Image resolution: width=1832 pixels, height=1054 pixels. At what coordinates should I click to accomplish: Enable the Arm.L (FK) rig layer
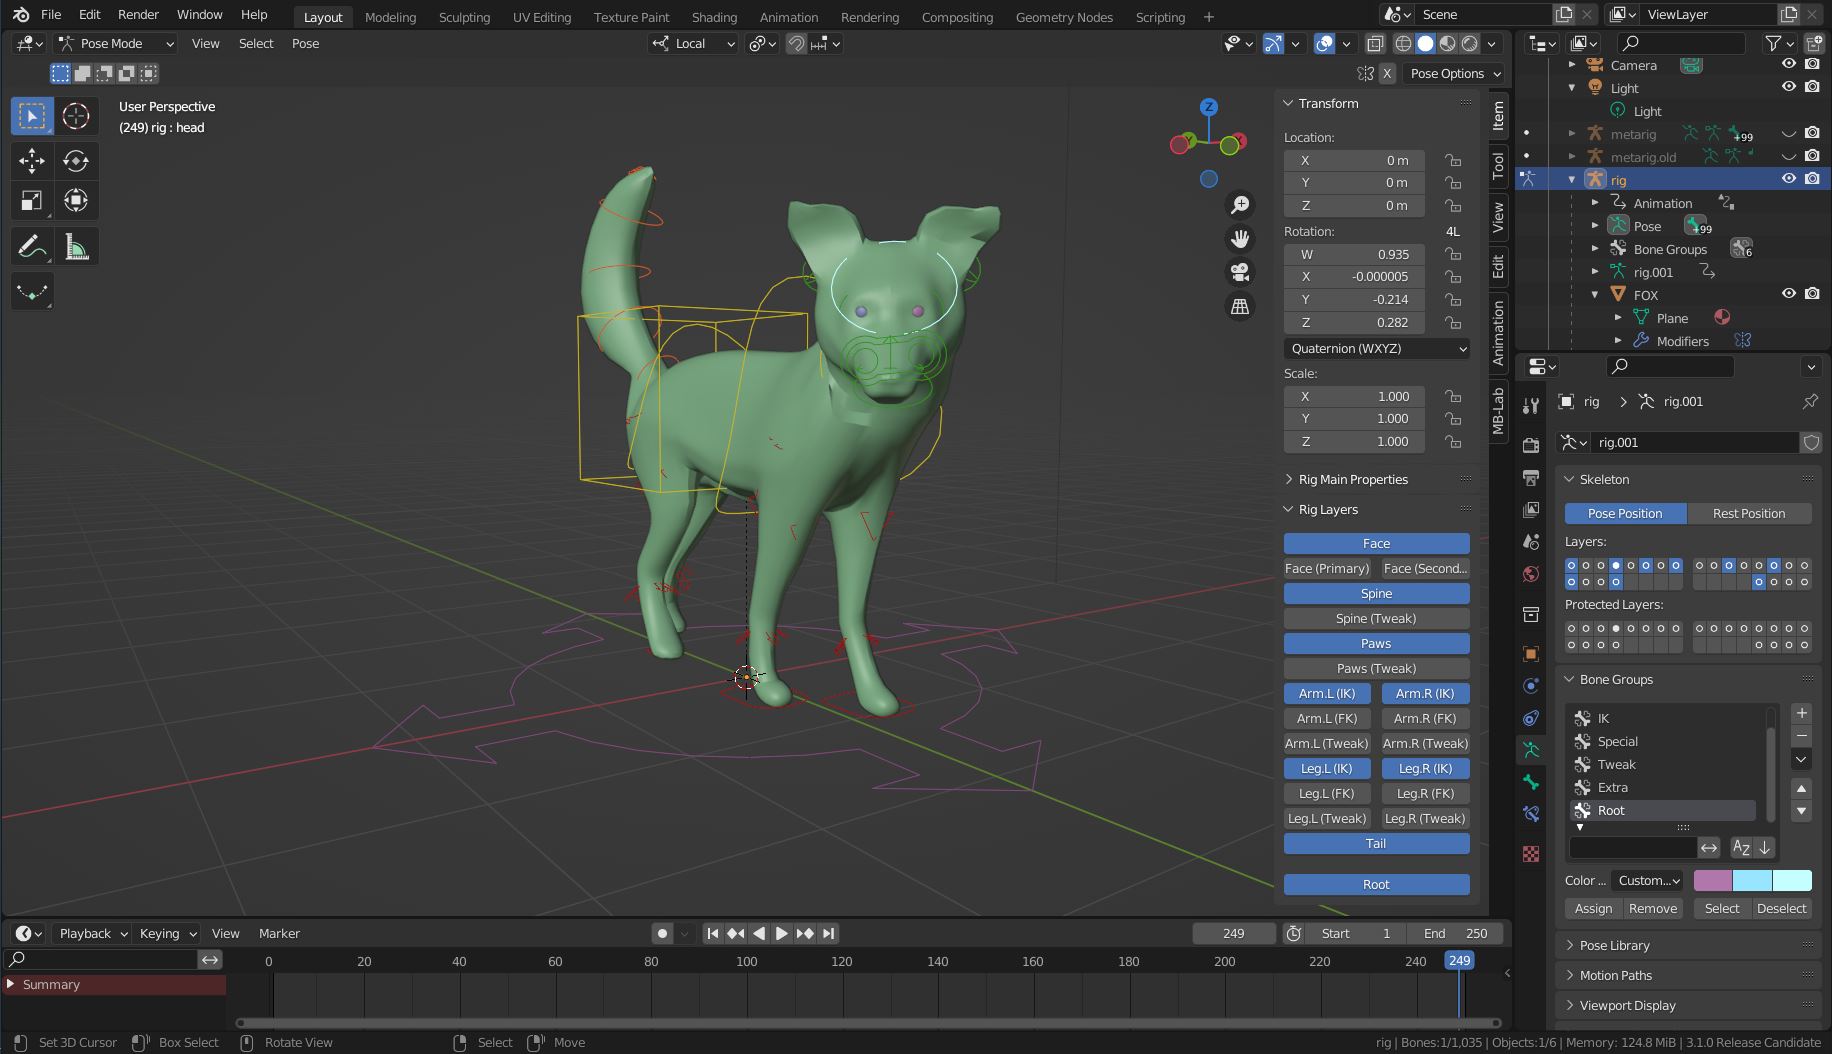1327,718
